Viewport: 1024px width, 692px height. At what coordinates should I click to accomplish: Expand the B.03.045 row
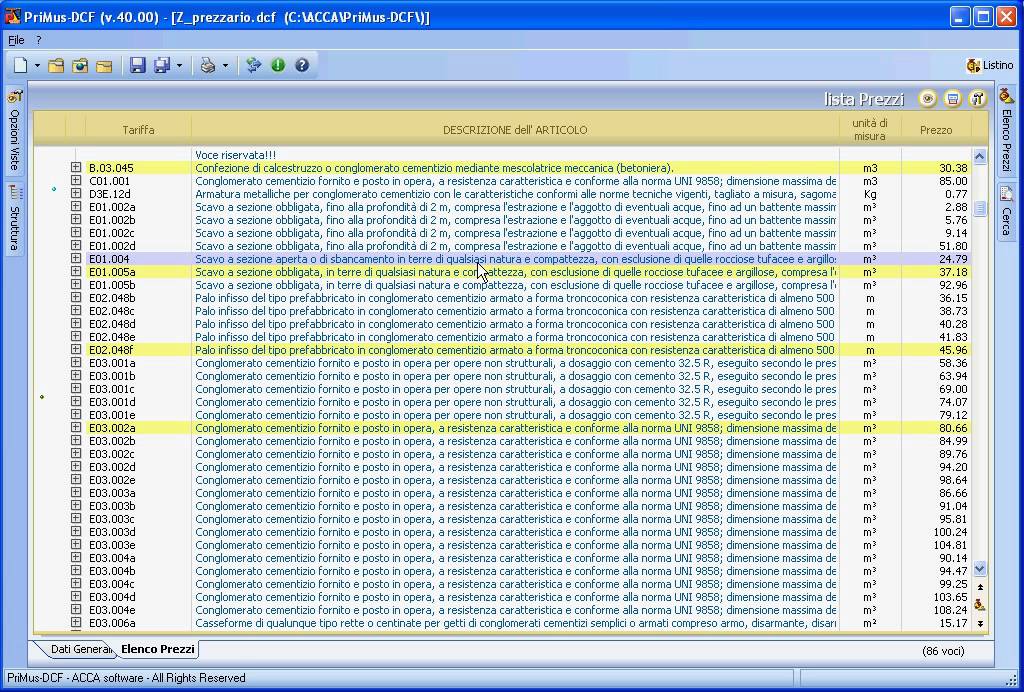76,168
